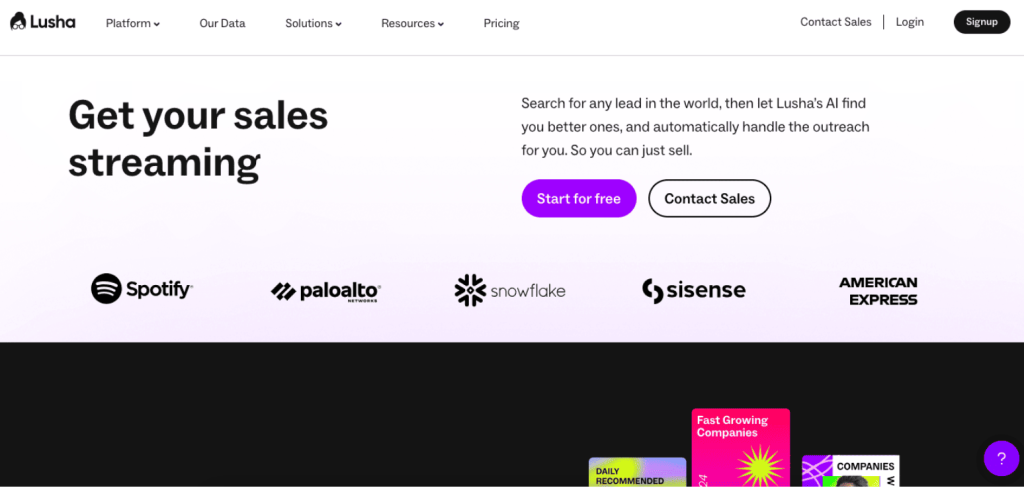
Task: Click the starburst on Fast Growing Companies card
Action: click(x=760, y=466)
